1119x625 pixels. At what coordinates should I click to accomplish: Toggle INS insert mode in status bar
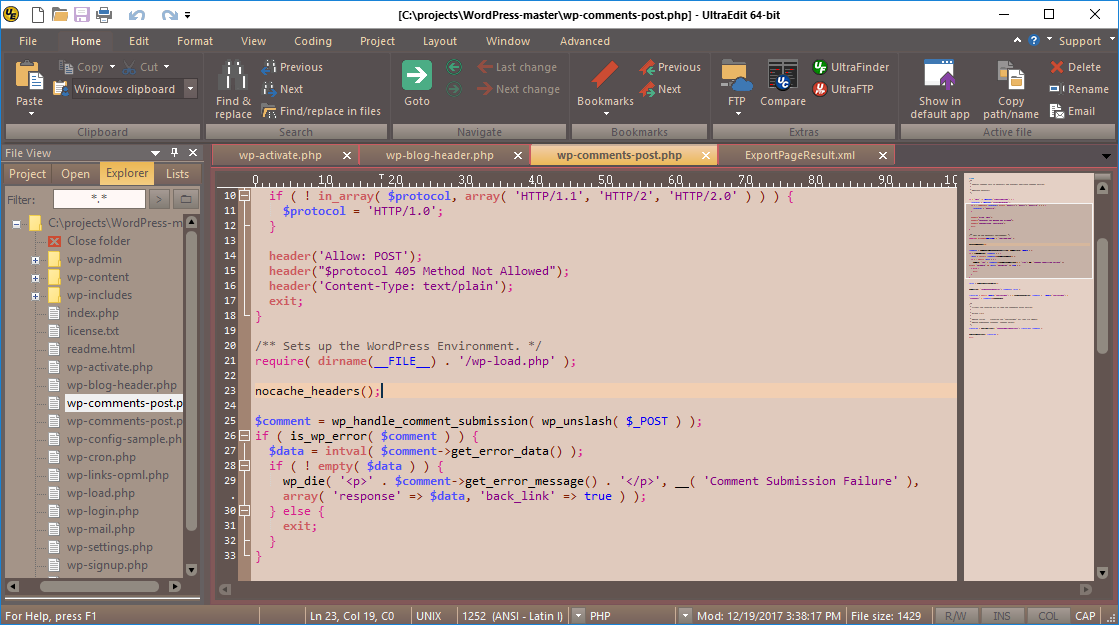(1004, 616)
